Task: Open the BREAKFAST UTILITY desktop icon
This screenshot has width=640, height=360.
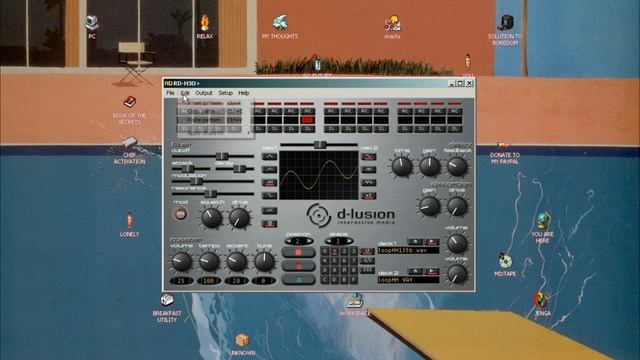Action: [x=167, y=308]
